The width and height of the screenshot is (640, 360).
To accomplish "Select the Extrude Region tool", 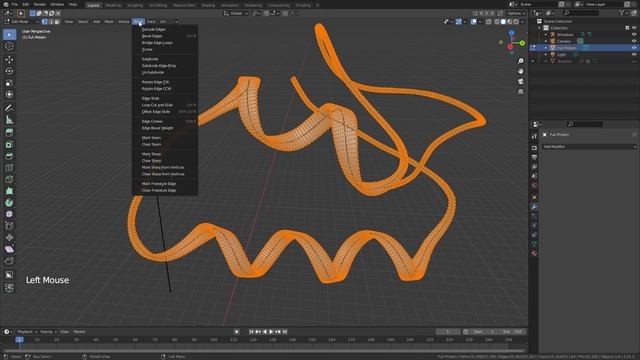I will (x=9, y=133).
